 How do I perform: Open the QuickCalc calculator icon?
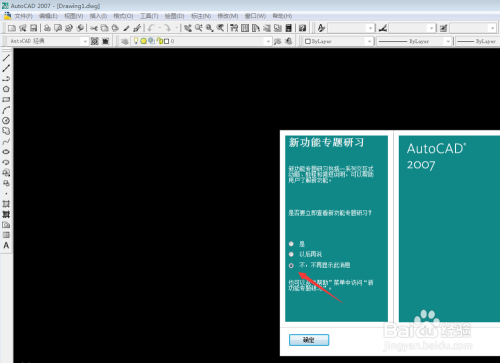click(x=289, y=28)
